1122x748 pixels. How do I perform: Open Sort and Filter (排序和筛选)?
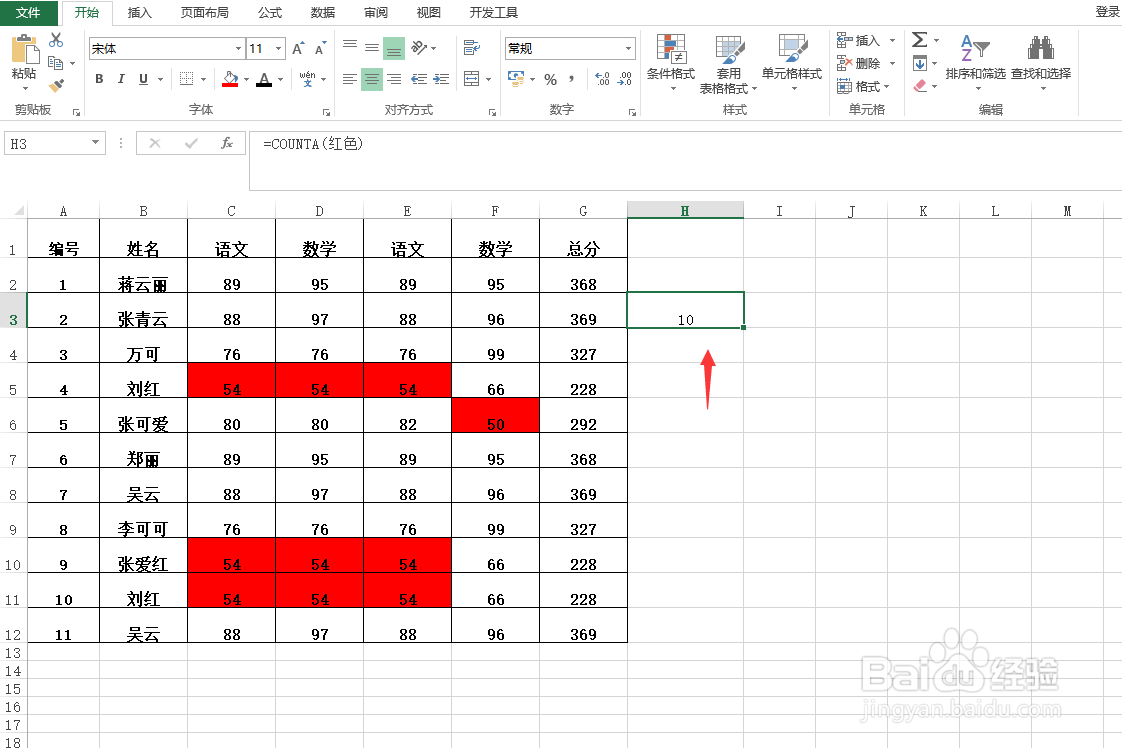pyautogui.click(x=975, y=63)
